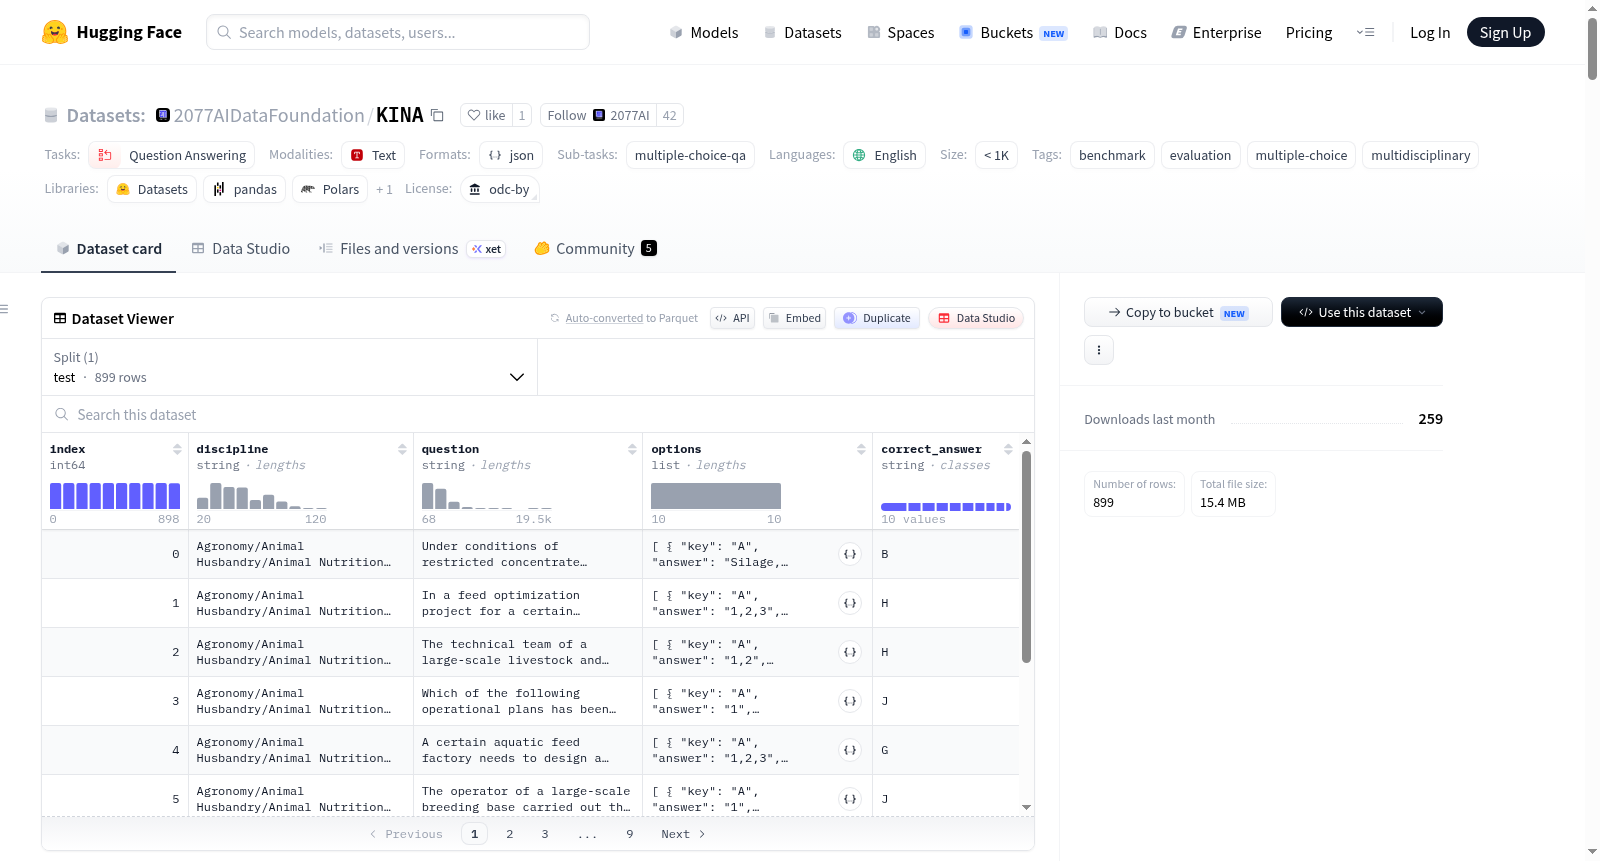Click the dataset table vertical scrollbar
This screenshot has height=861, width=1600.
1026,556
